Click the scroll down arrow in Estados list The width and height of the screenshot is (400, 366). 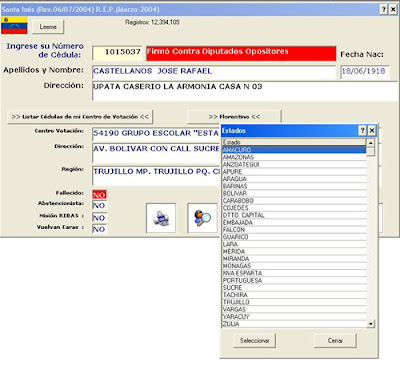click(370, 323)
